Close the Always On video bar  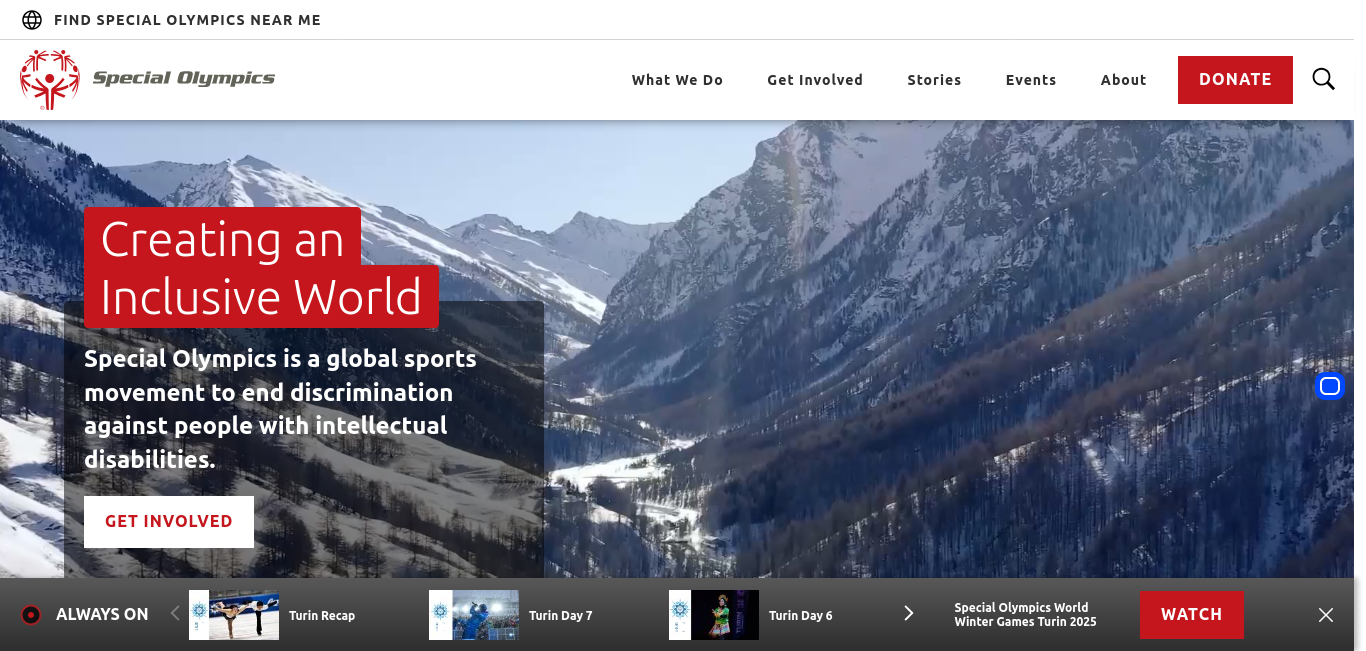click(x=1326, y=615)
